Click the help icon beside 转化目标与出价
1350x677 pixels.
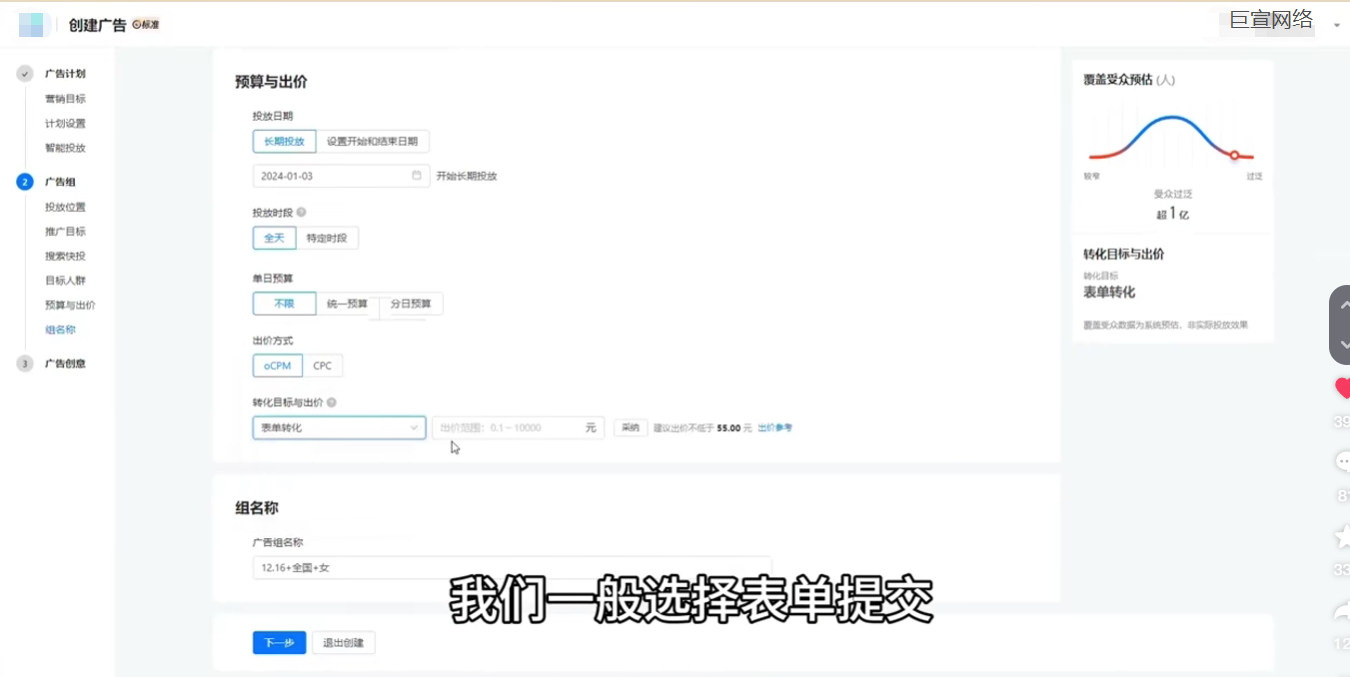point(331,403)
